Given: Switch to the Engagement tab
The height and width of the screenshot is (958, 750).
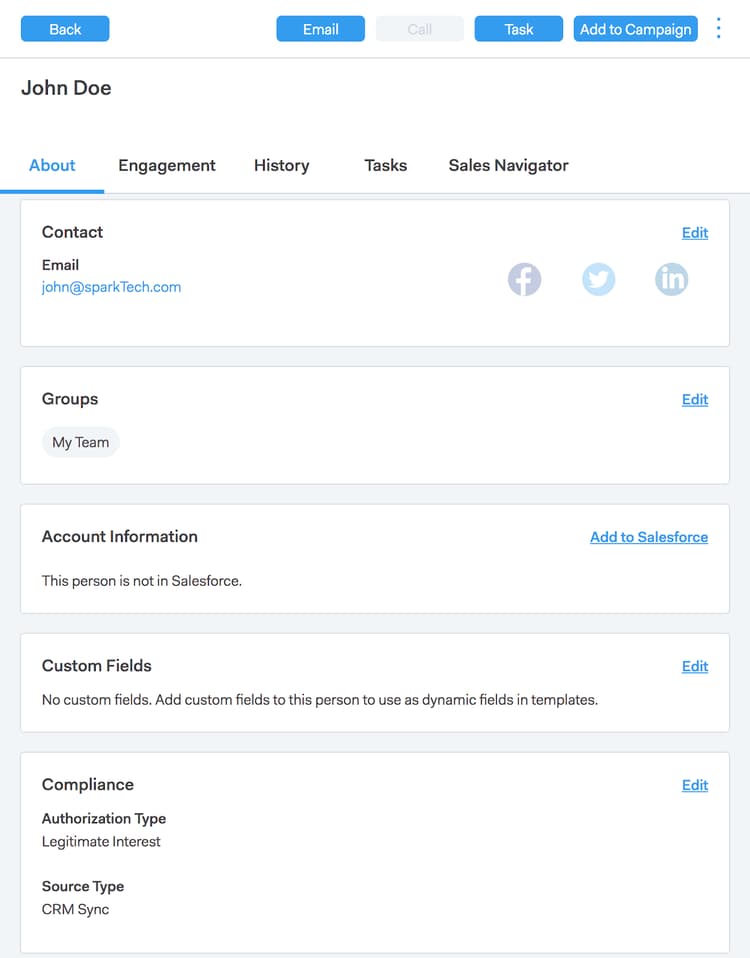Looking at the screenshot, I should (167, 166).
